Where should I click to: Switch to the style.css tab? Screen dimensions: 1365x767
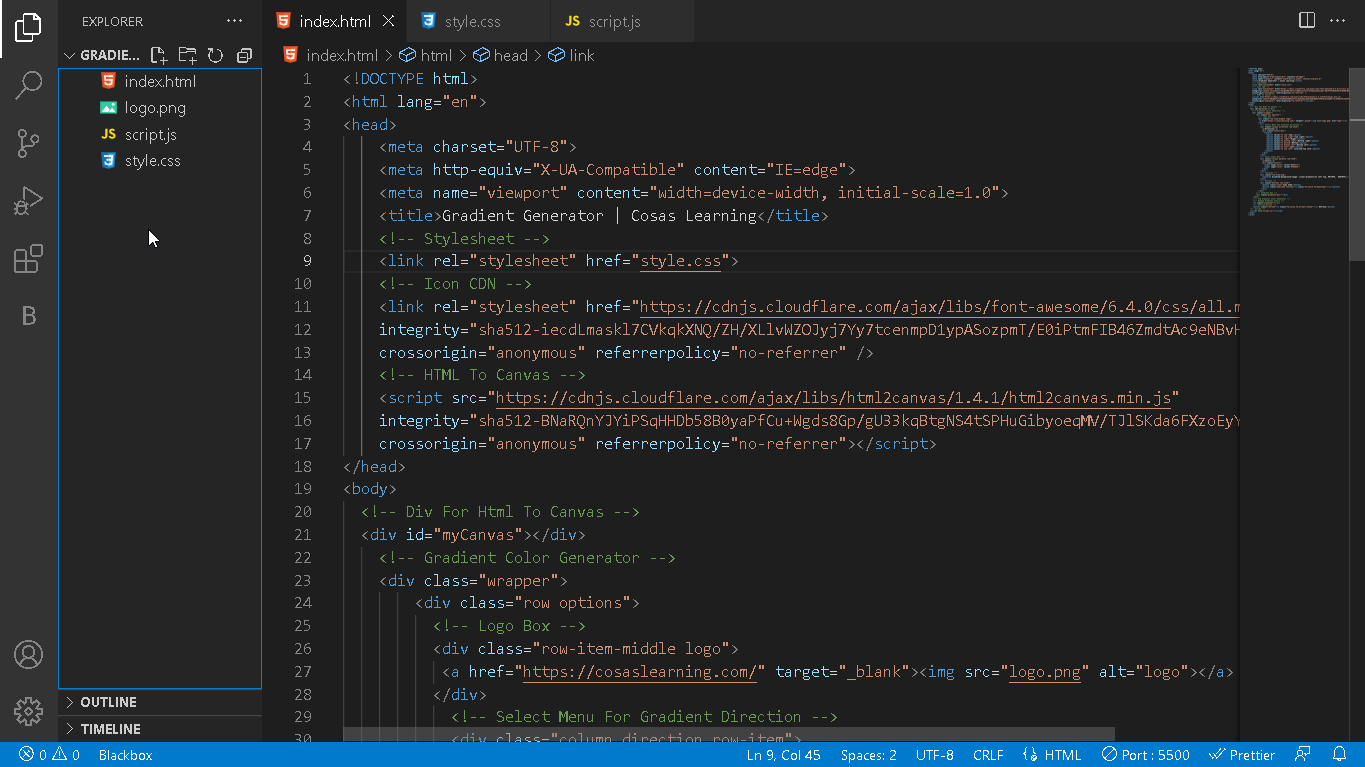coord(472,21)
